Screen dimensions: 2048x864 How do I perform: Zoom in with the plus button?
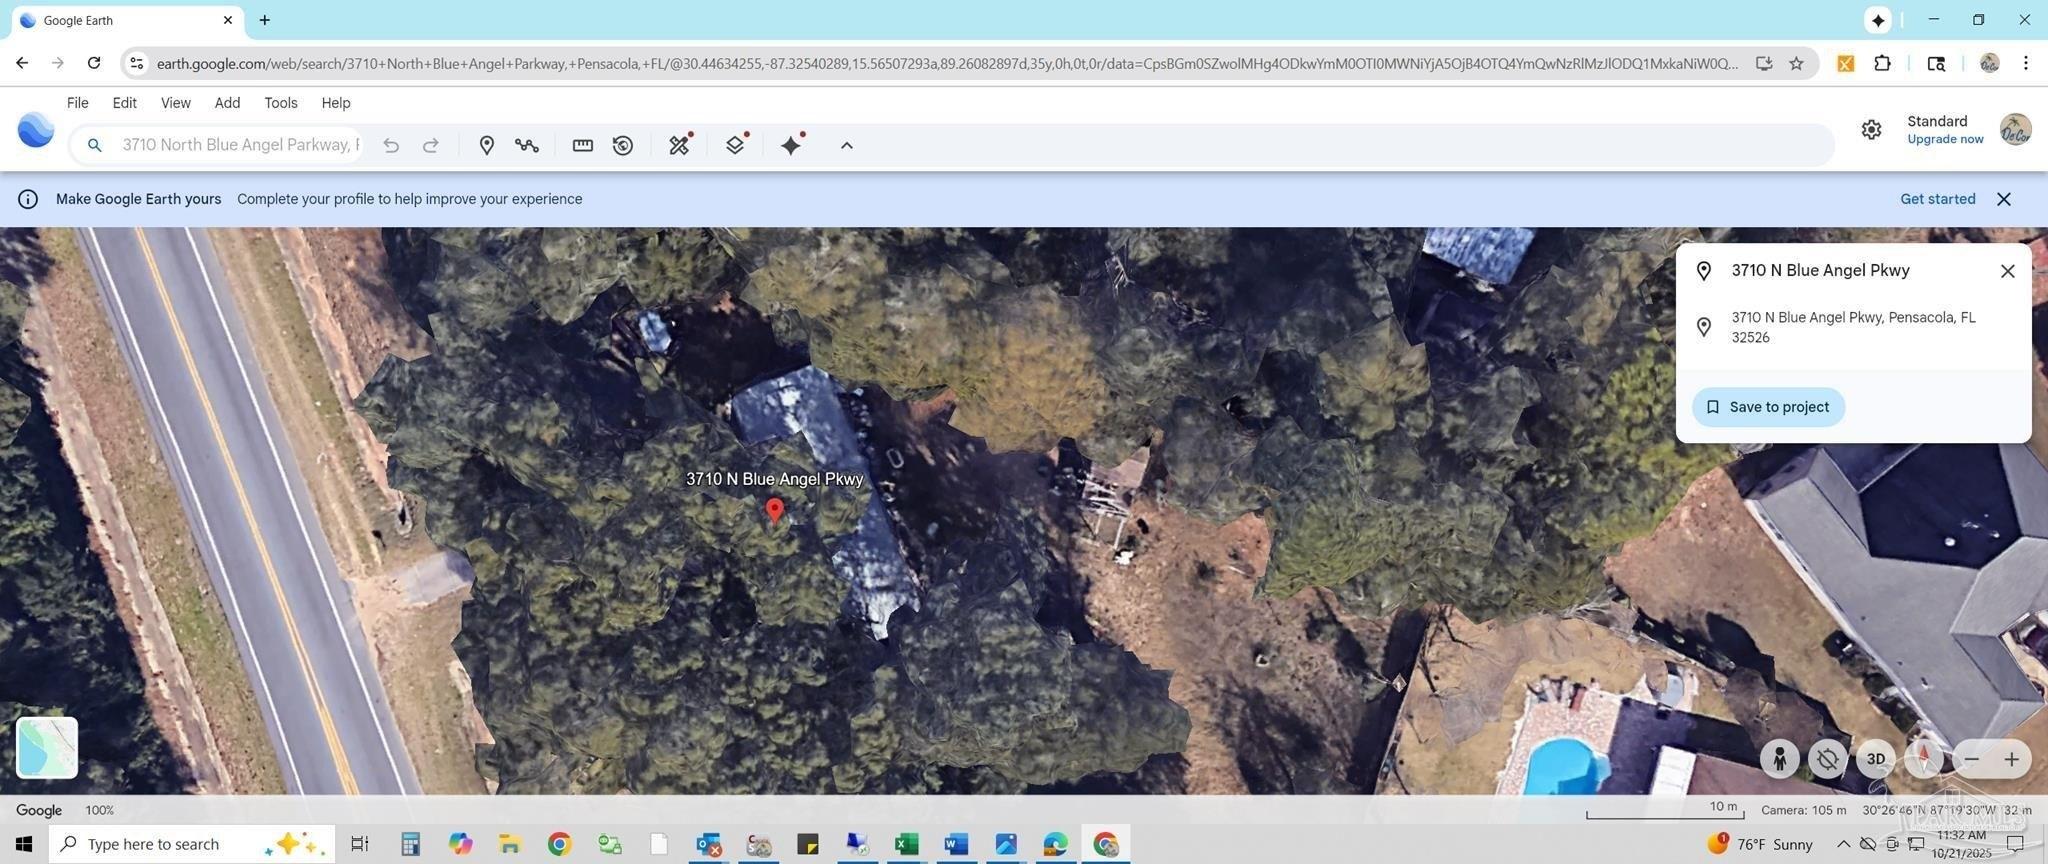[2011, 759]
